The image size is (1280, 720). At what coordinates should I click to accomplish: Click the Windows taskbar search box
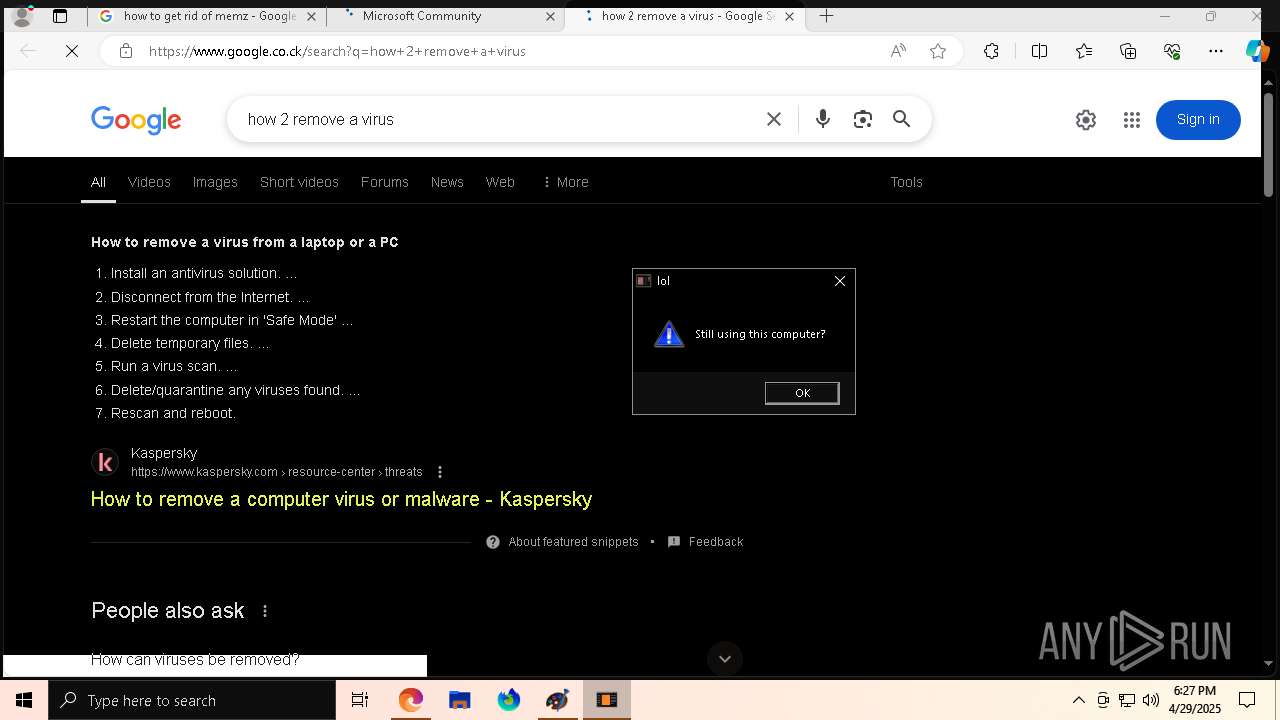(192, 700)
